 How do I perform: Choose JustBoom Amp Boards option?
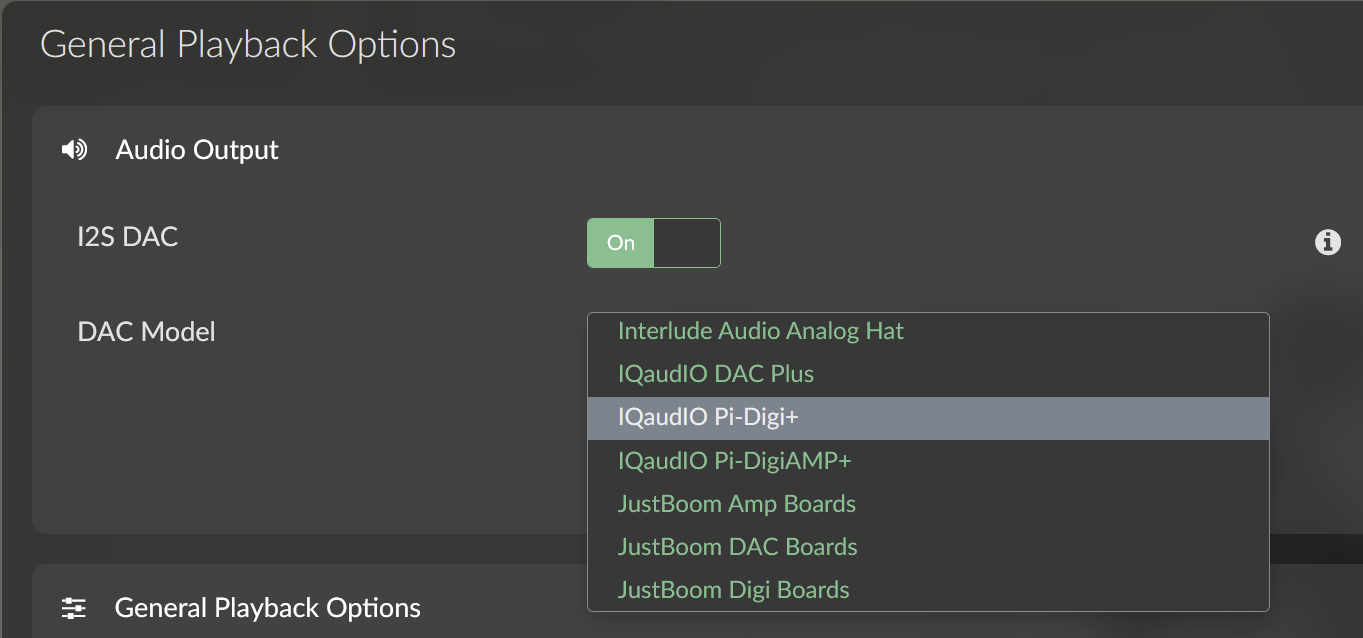coord(736,504)
